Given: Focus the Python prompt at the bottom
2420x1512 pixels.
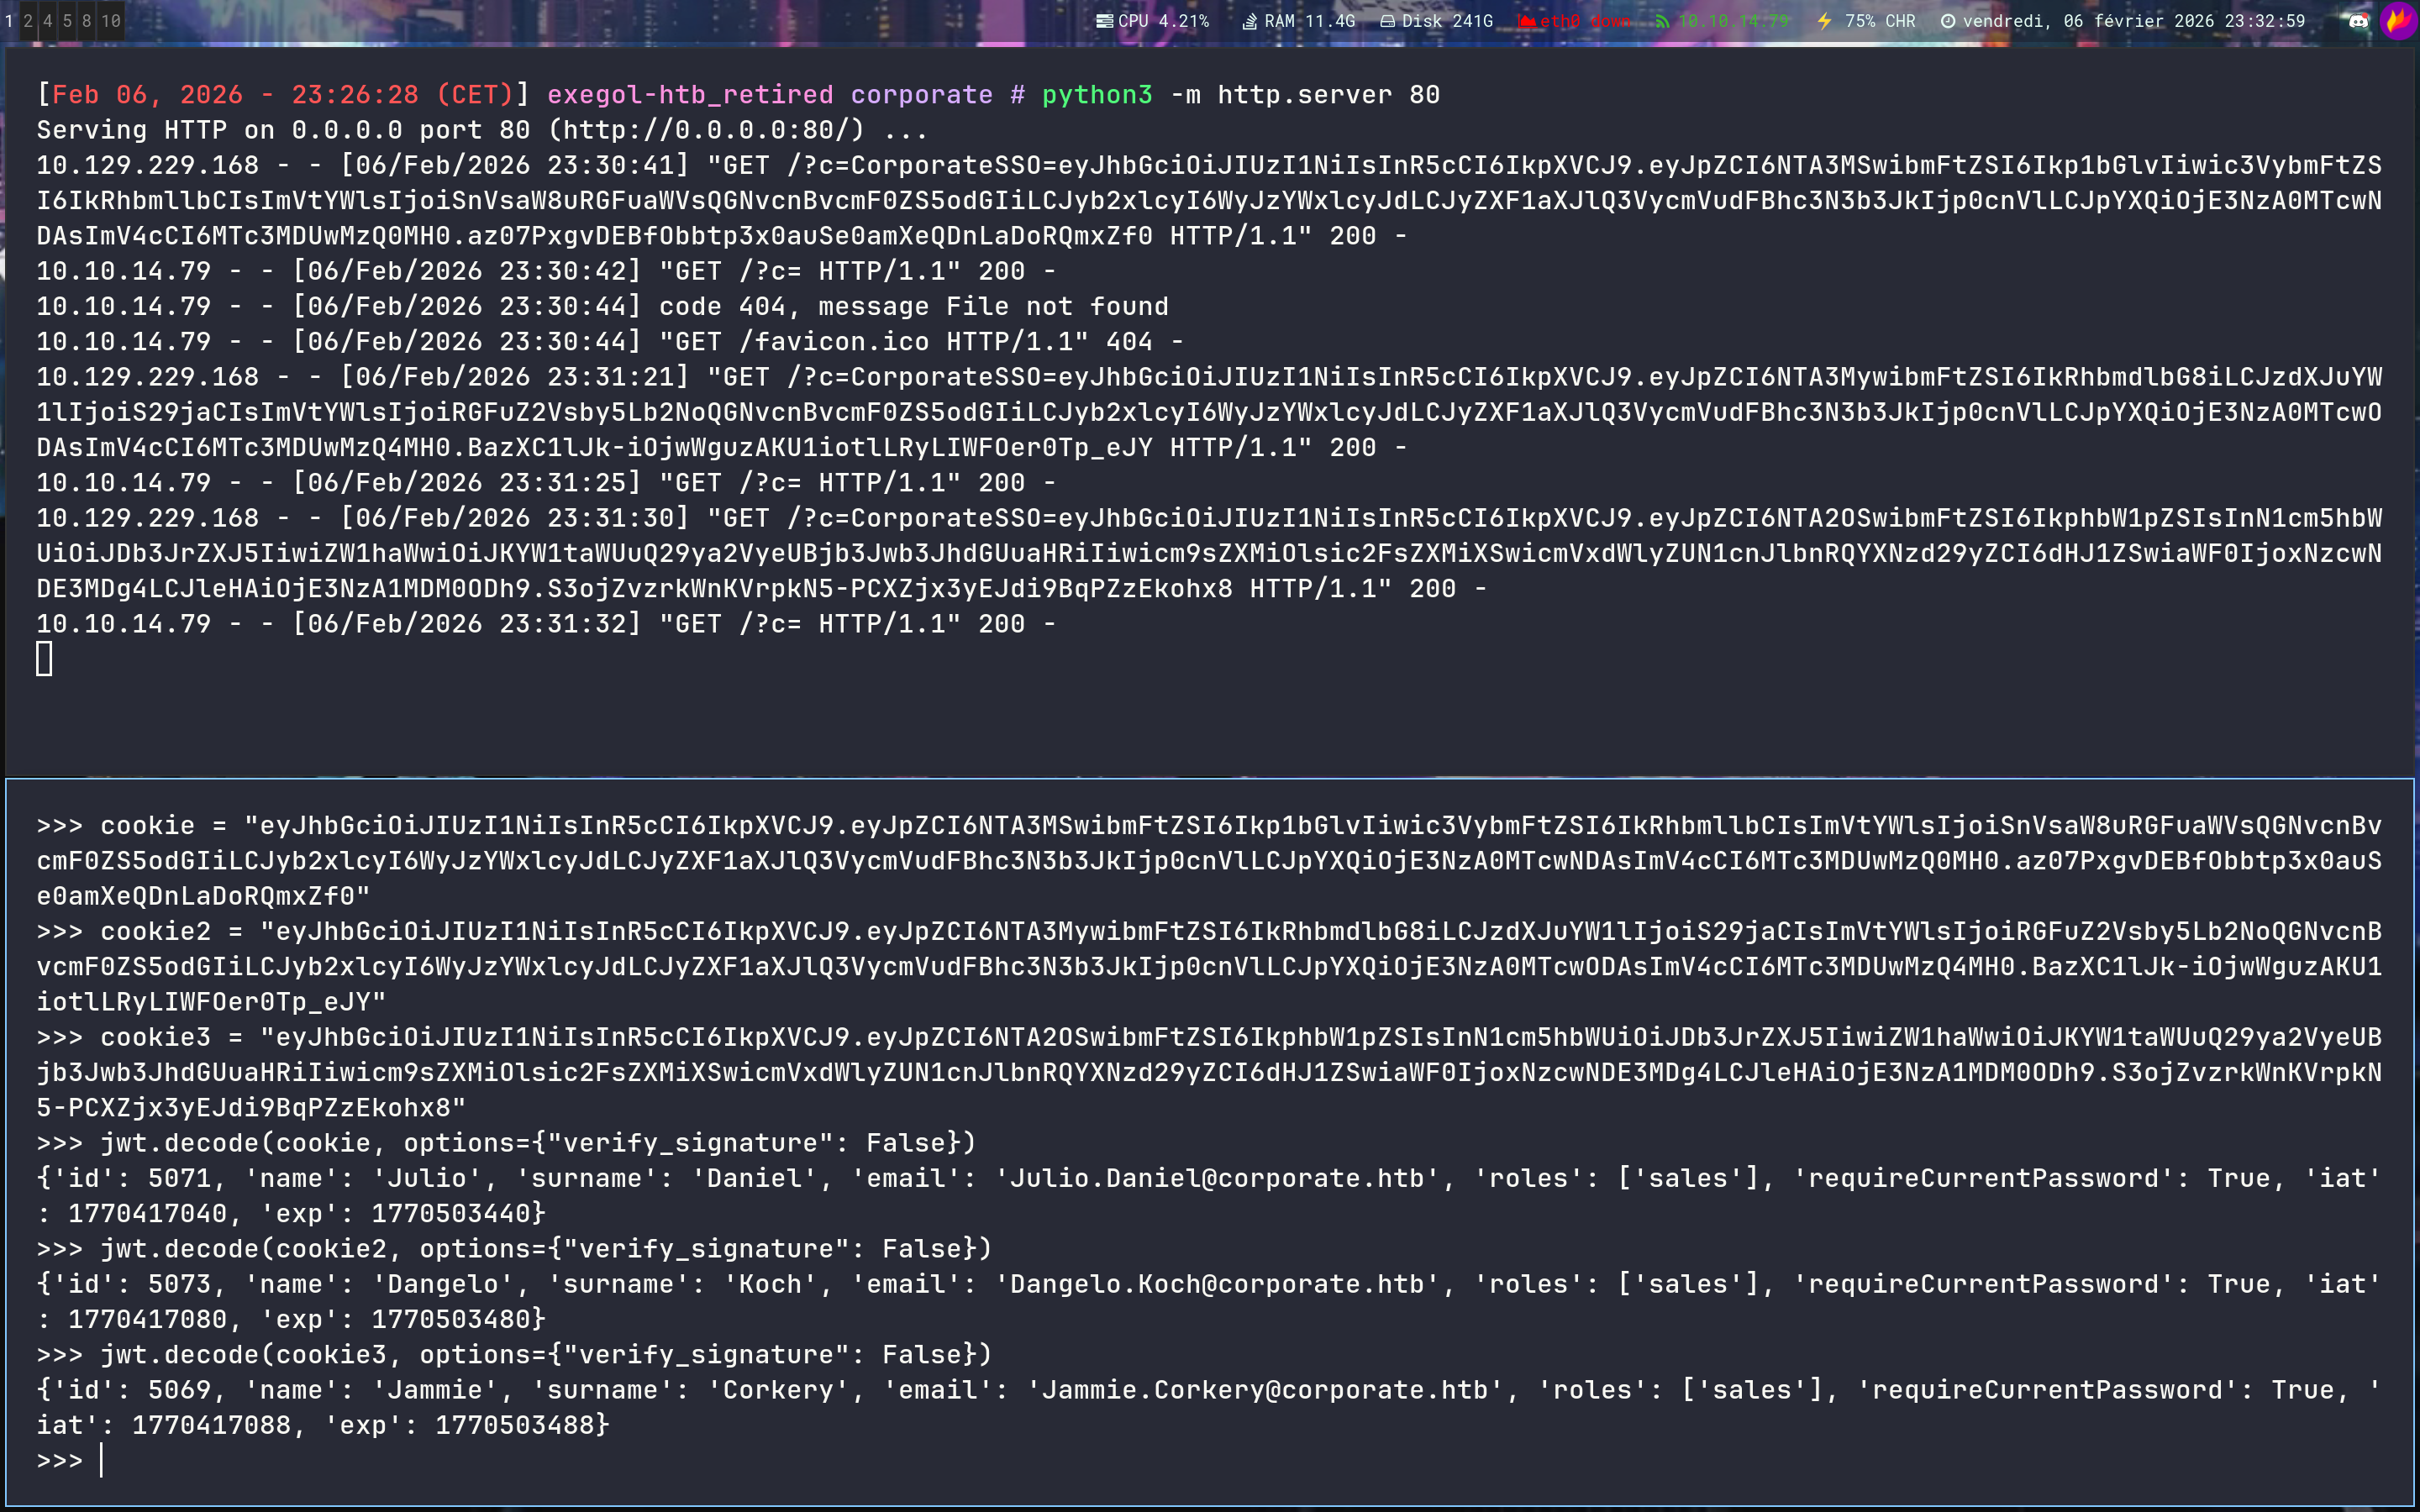Looking at the screenshot, I should click(102, 1460).
